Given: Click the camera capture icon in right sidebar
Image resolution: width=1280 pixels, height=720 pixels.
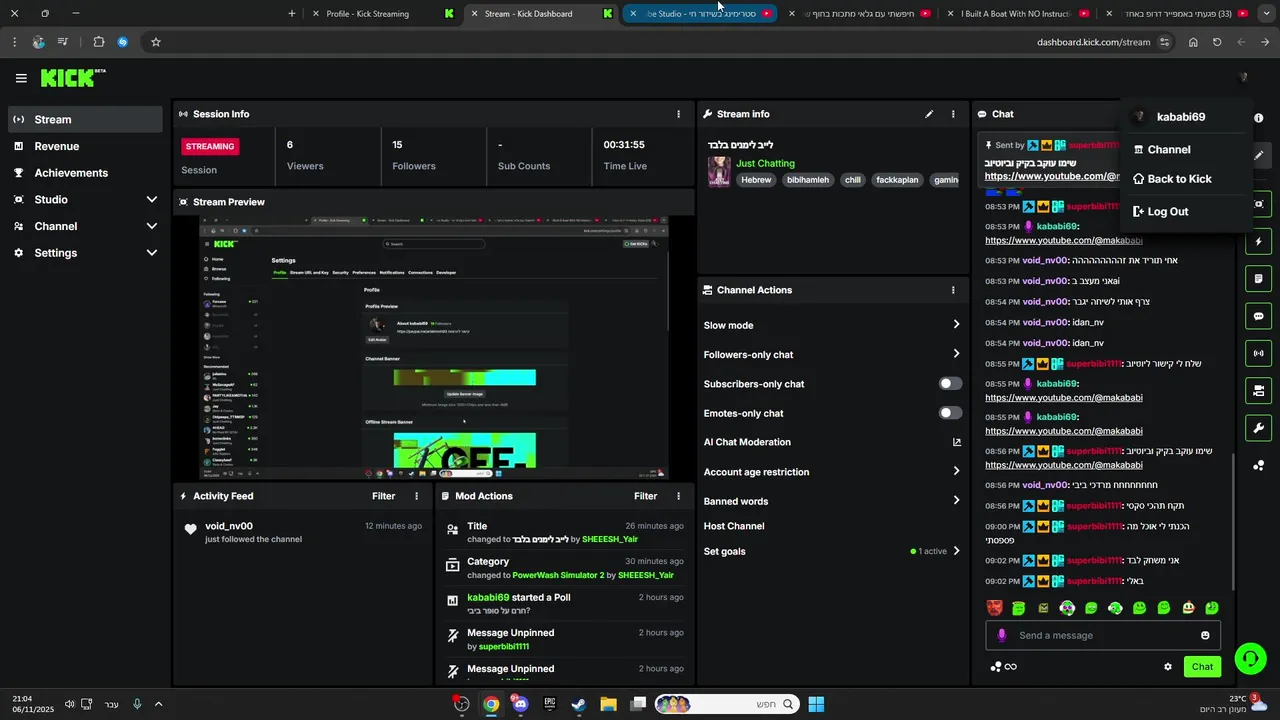Looking at the screenshot, I should pyautogui.click(x=1258, y=204).
